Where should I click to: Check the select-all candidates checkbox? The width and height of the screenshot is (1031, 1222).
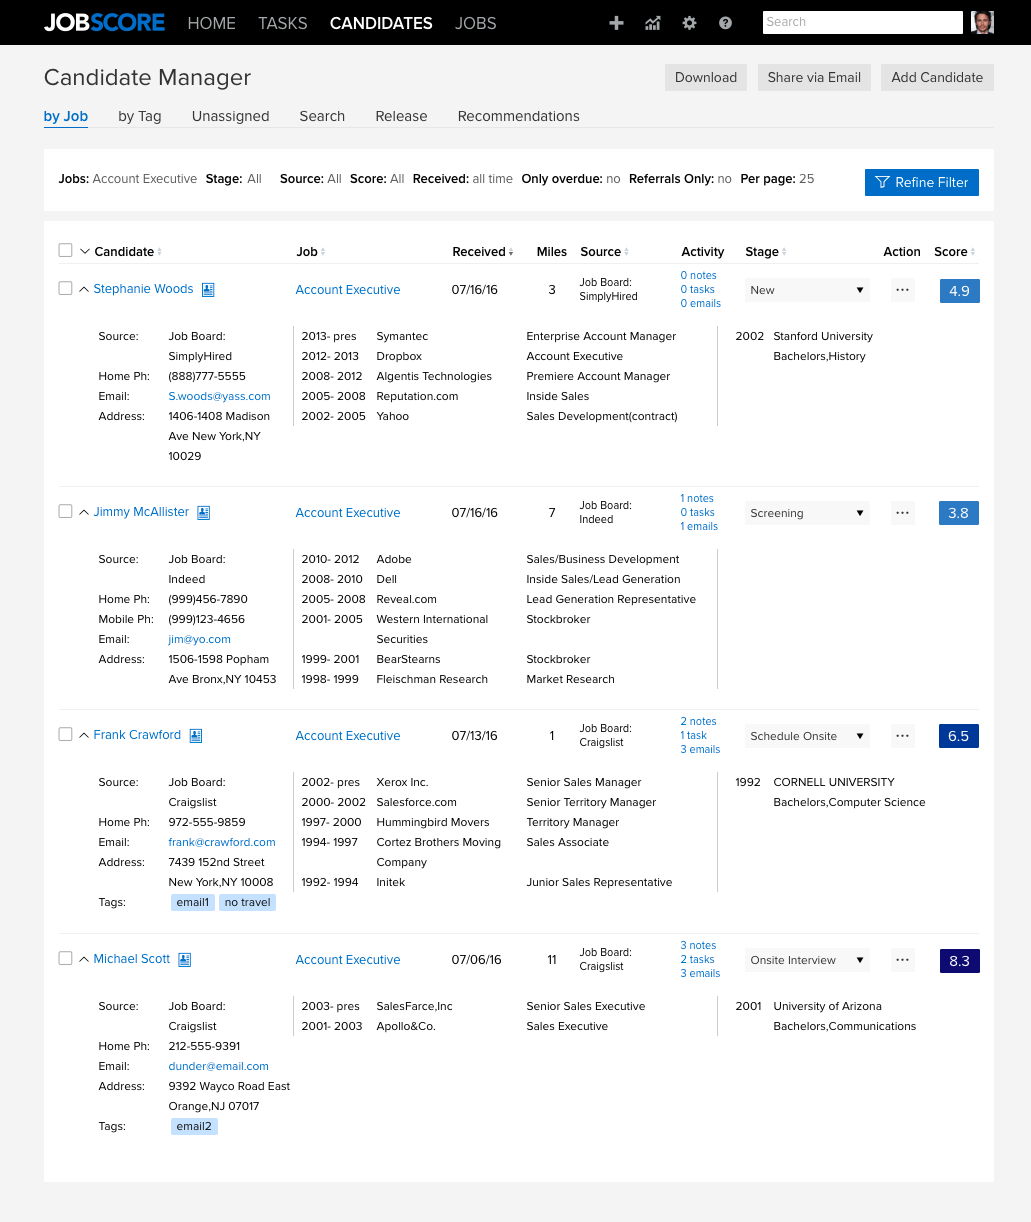[x=65, y=250]
